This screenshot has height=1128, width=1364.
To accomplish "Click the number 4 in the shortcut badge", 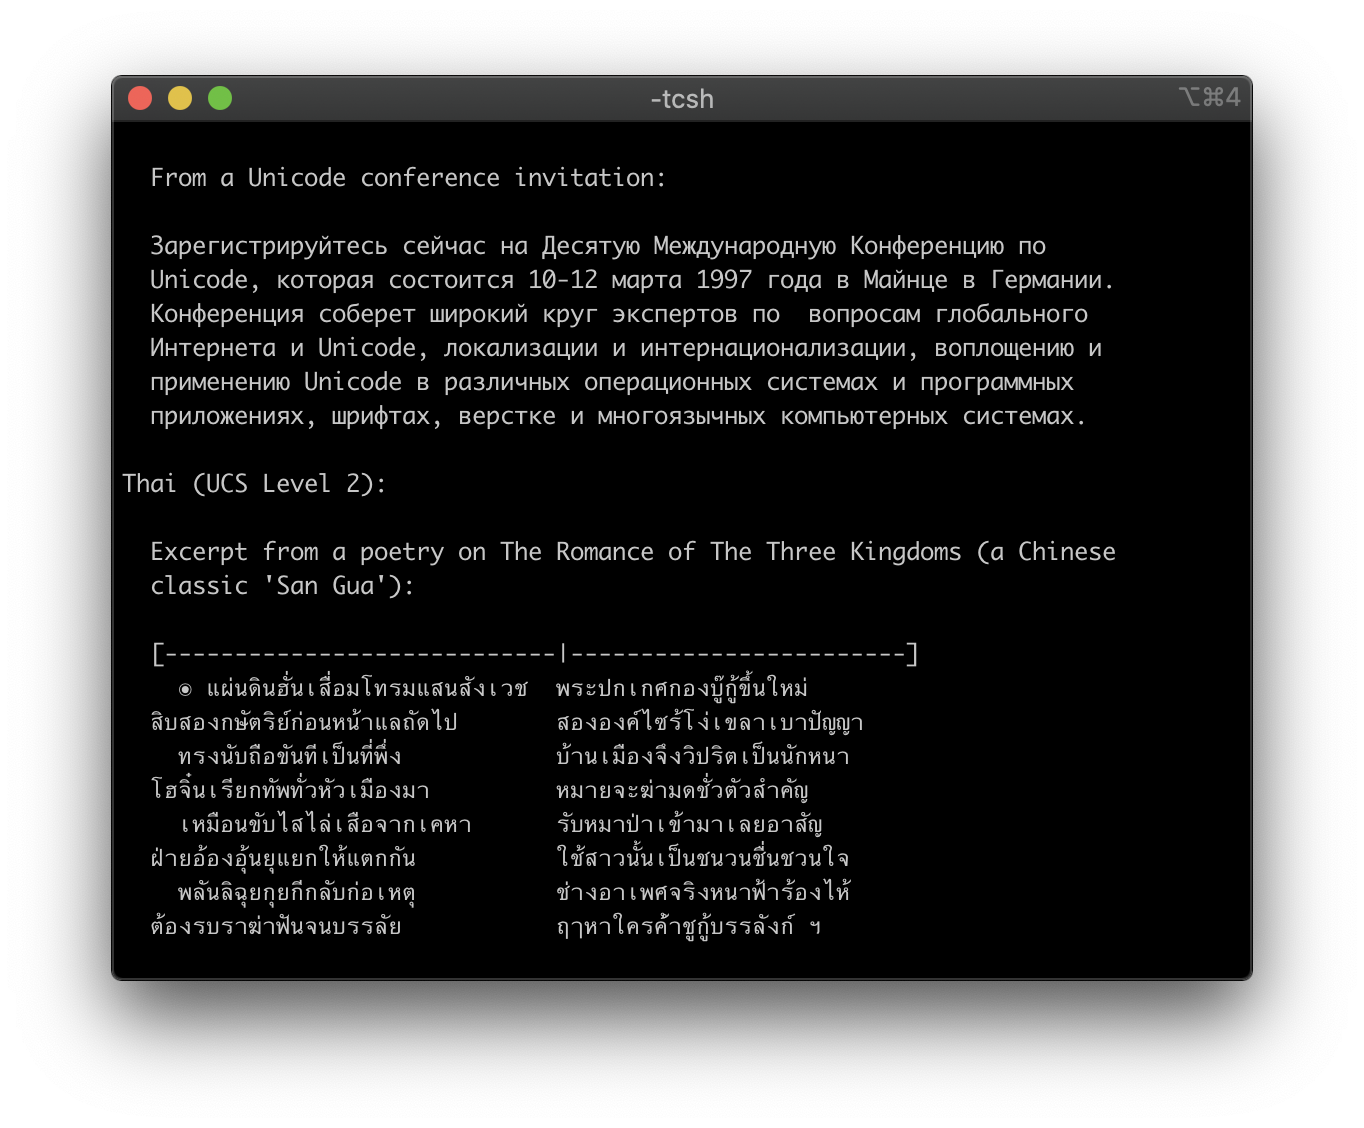I will pyautogui.click(x=1233, y=97).
